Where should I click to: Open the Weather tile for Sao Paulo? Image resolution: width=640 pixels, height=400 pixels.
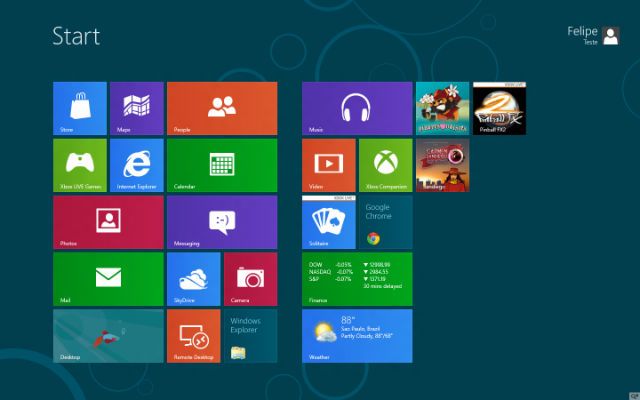tap(357, 336)
